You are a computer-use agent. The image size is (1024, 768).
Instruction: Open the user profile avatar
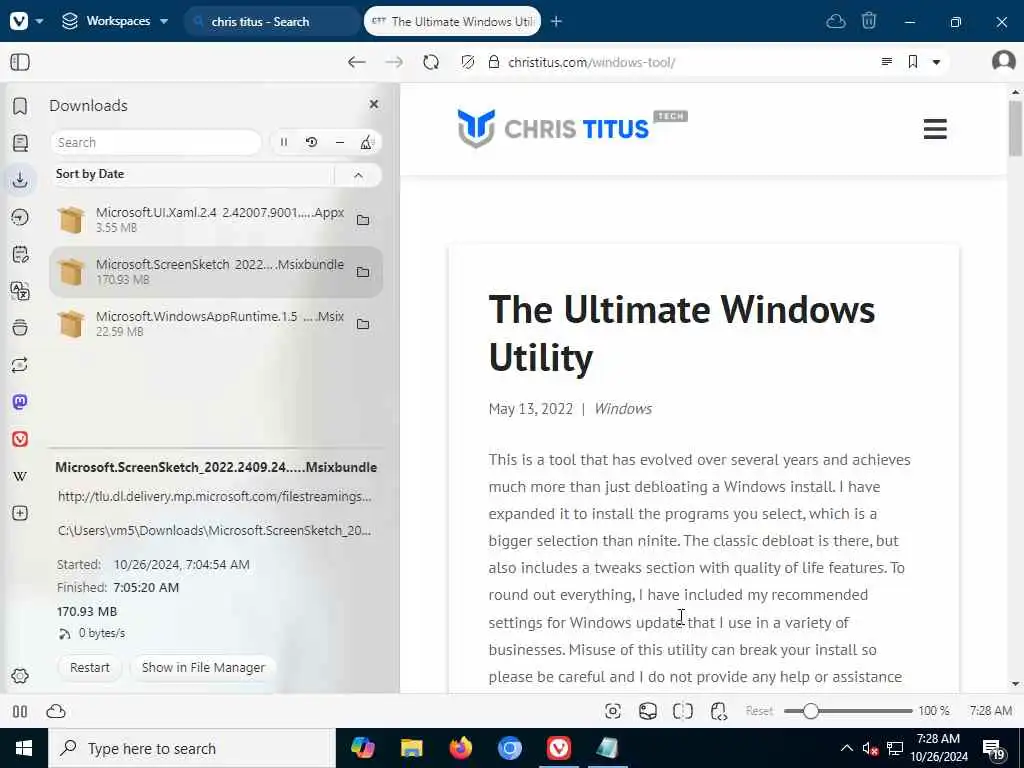click(x=1003, y=61)
